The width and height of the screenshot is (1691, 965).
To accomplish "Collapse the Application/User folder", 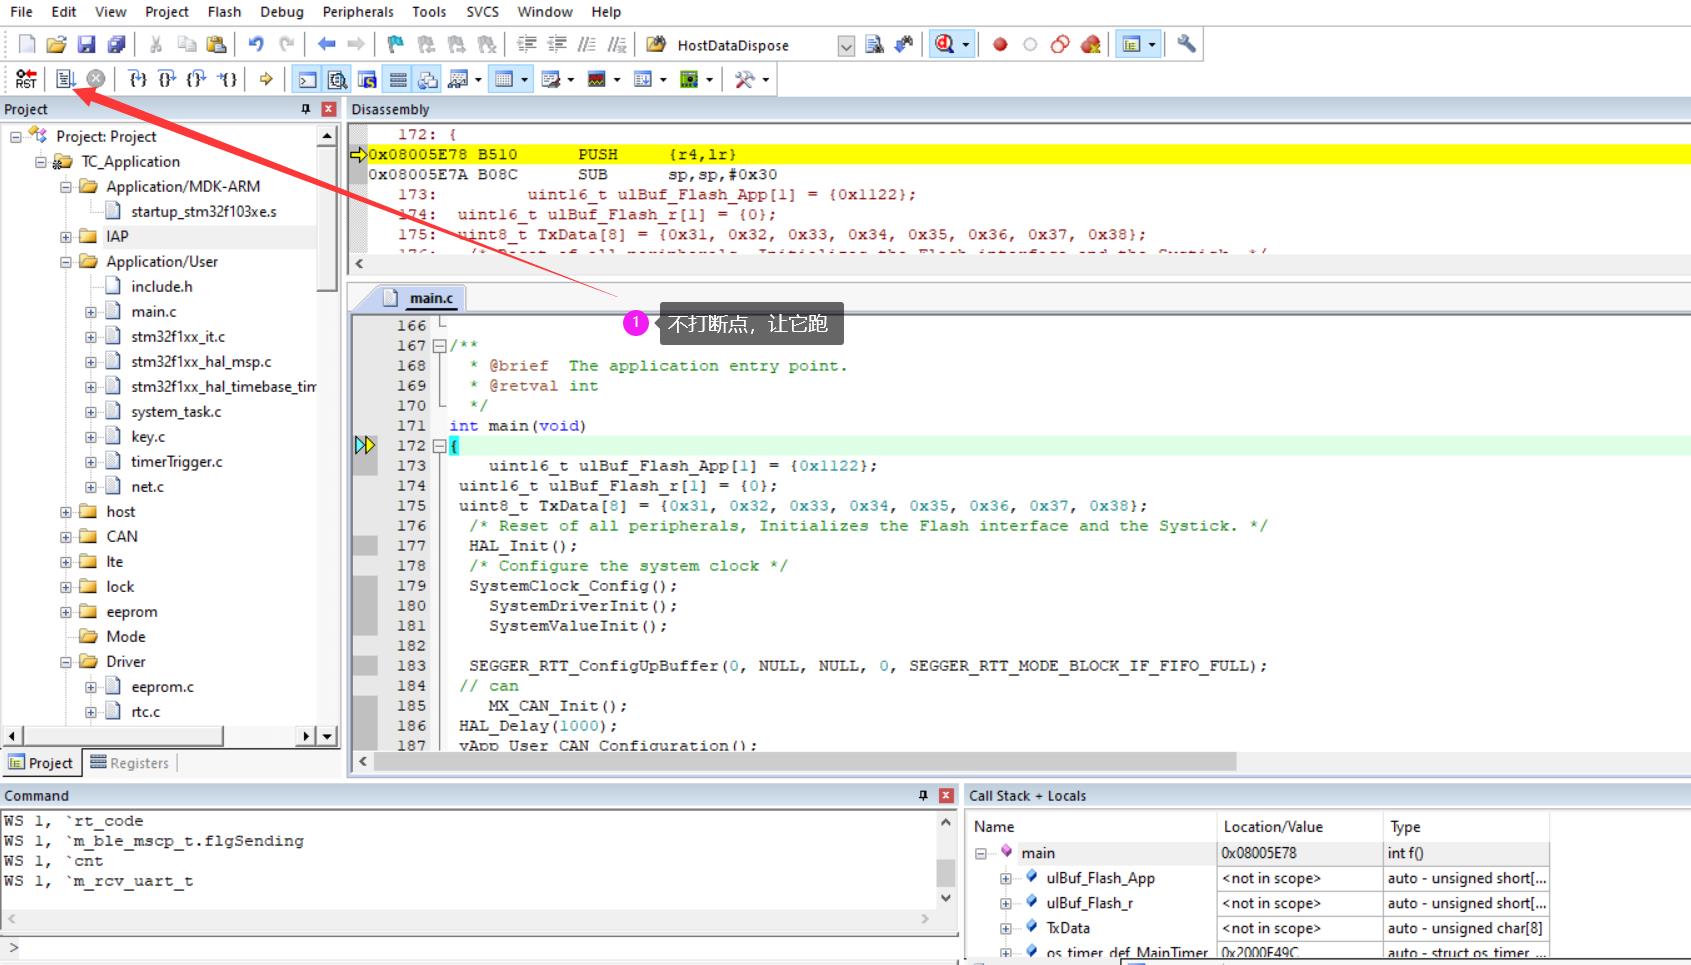I will tap(66, 262).
